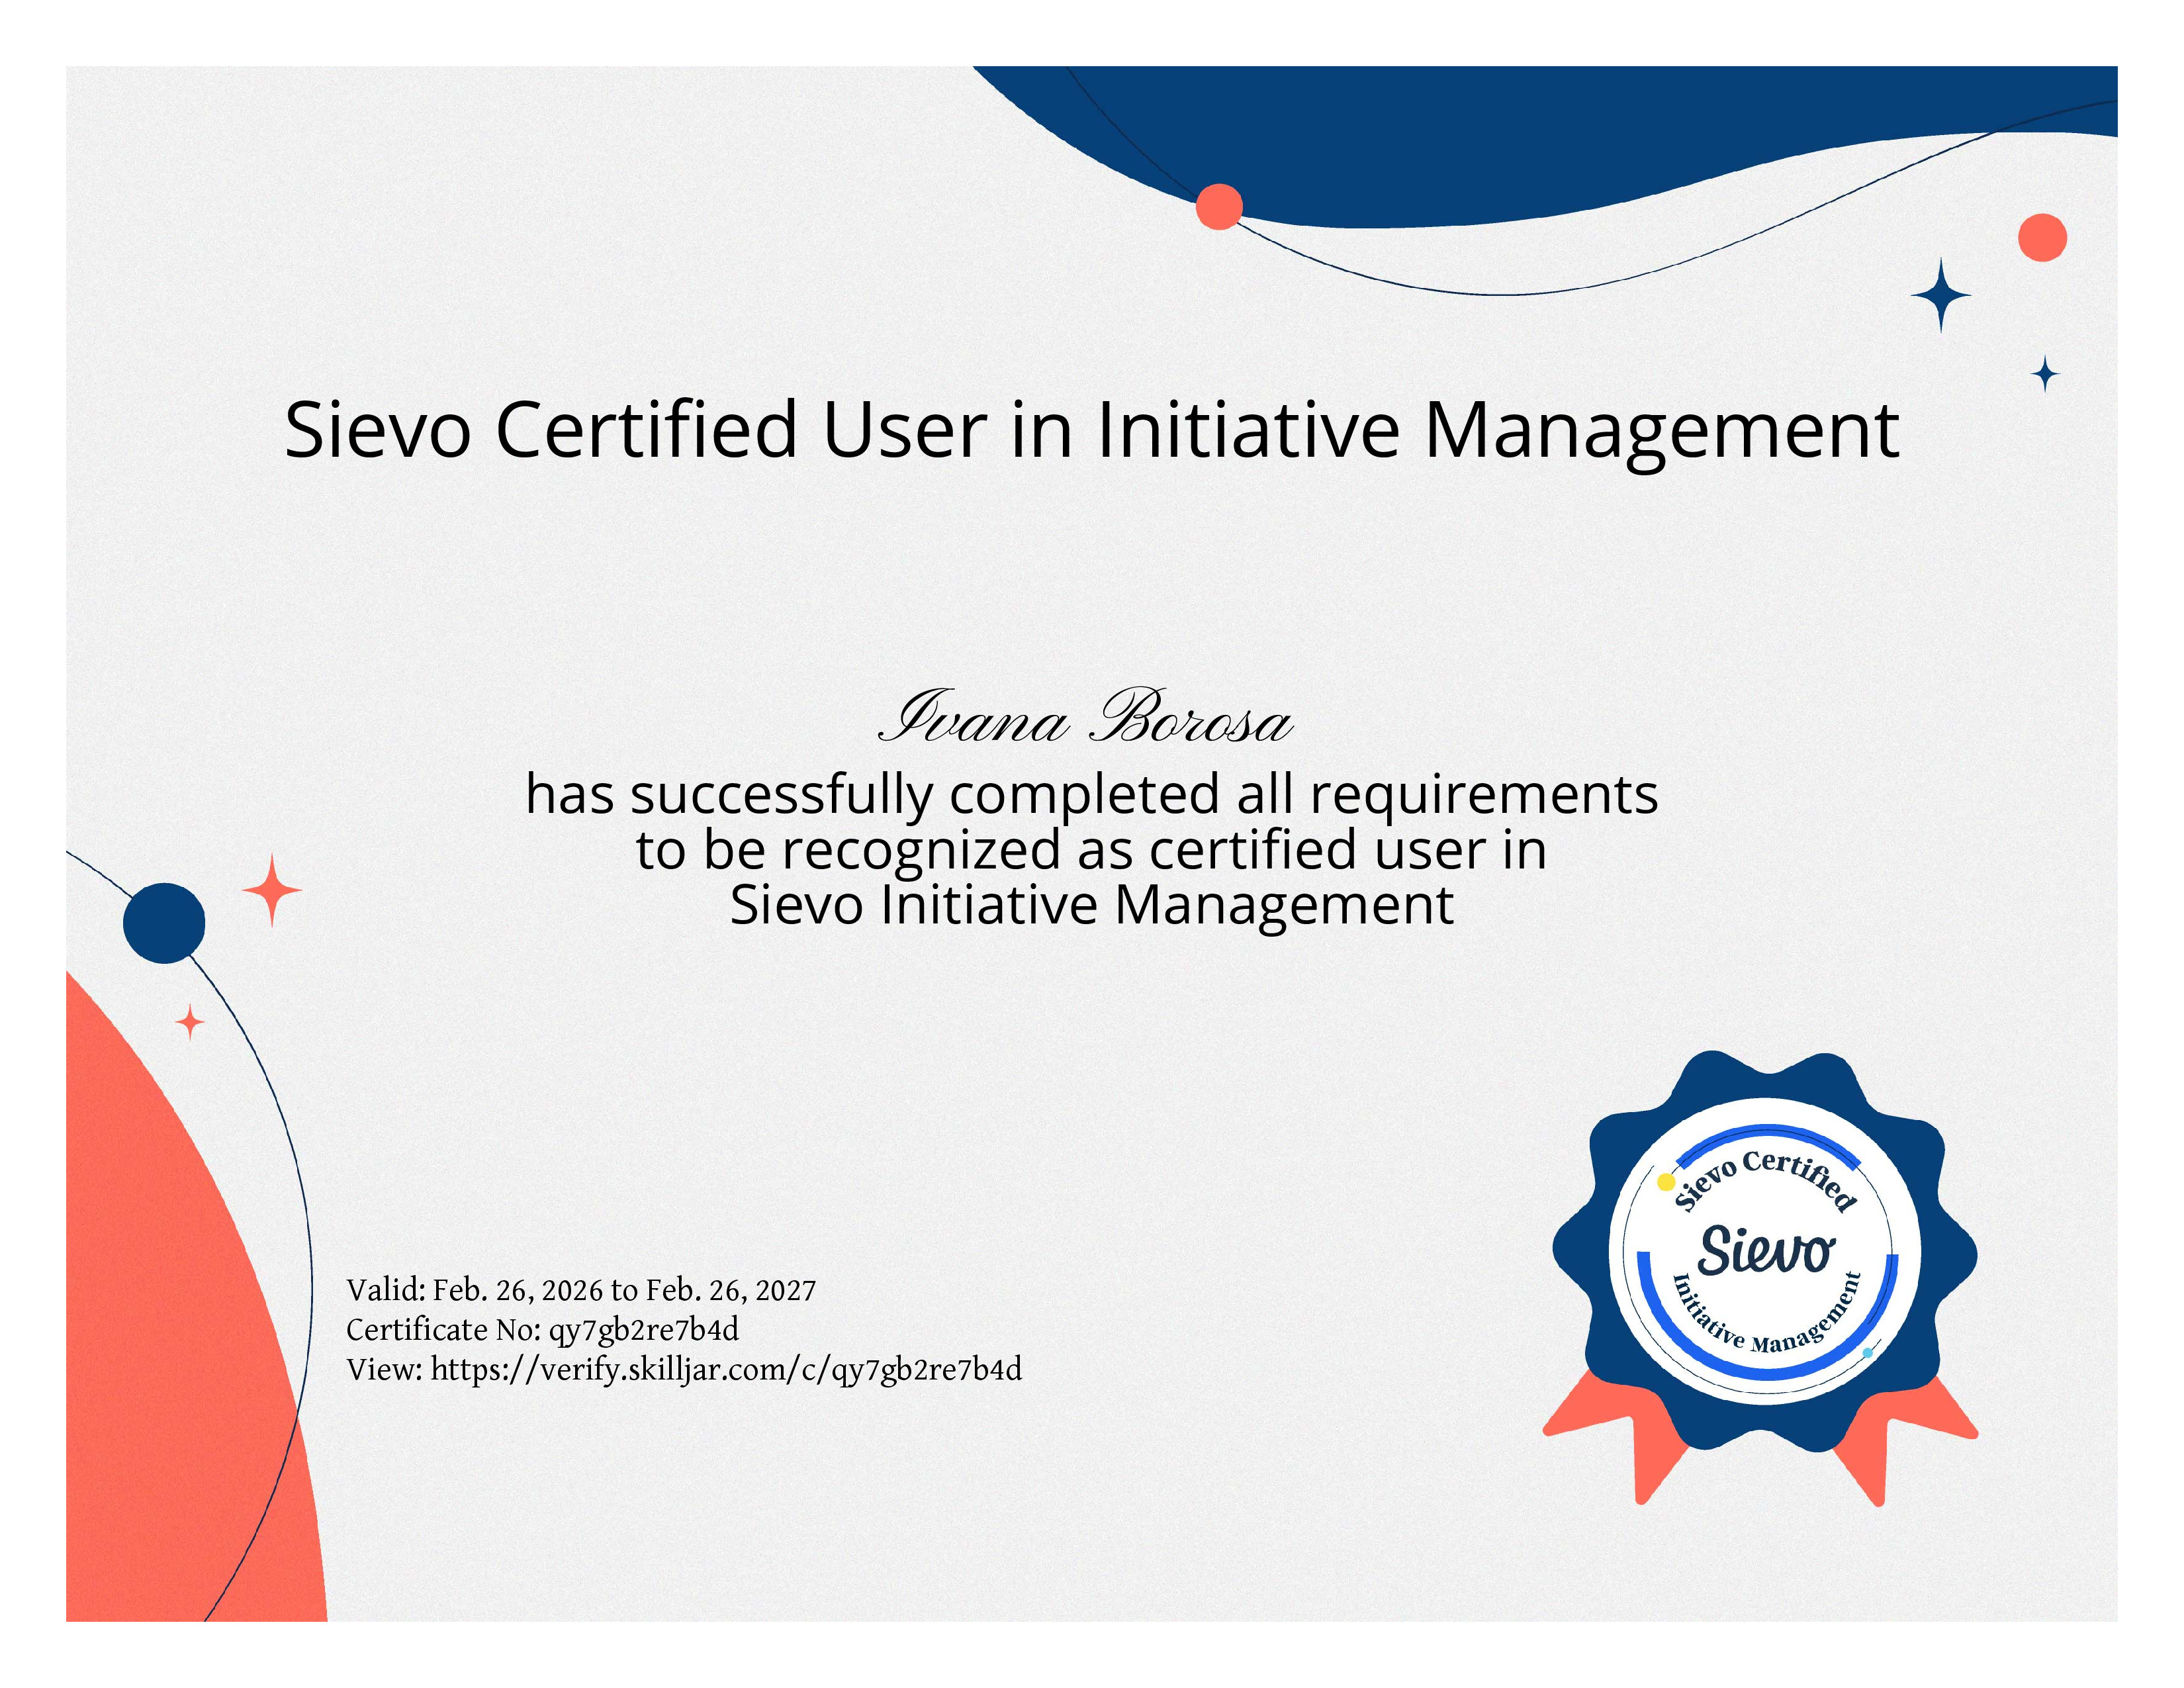The height and width of the screenshot is (1688, 2184).
Task: Click the 'Sievo Initiative Management' body line
Action: tap(1092, 905)
